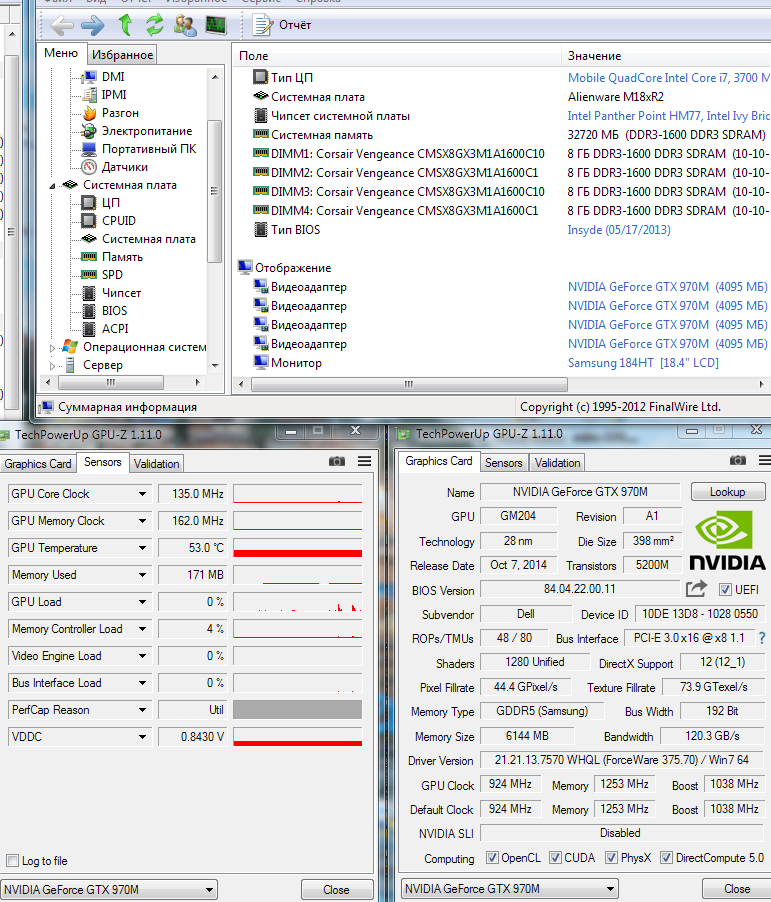The height and width of the screenshot is (902, 771).
Task: Switch to the Меню tab
Action: [61, 53]
